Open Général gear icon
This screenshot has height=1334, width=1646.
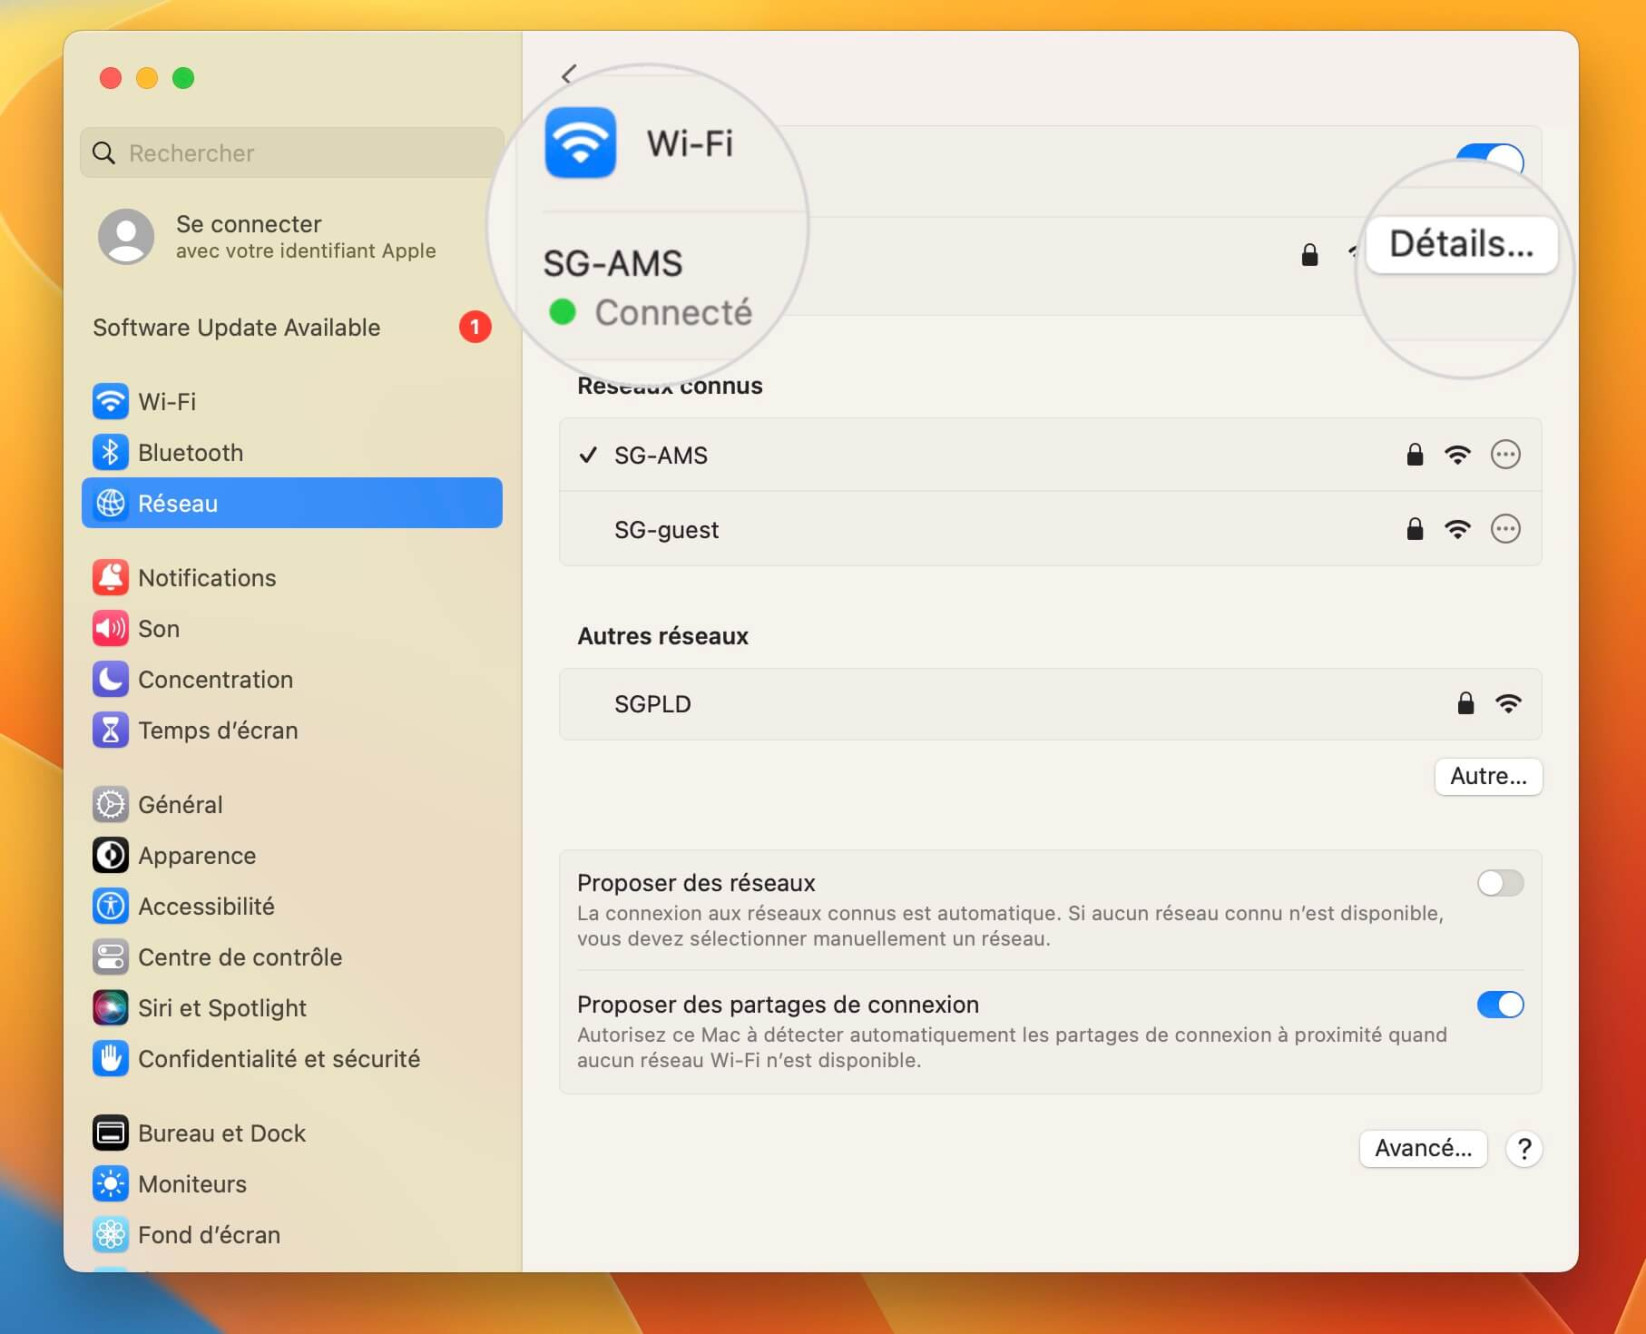click(111, 804)
